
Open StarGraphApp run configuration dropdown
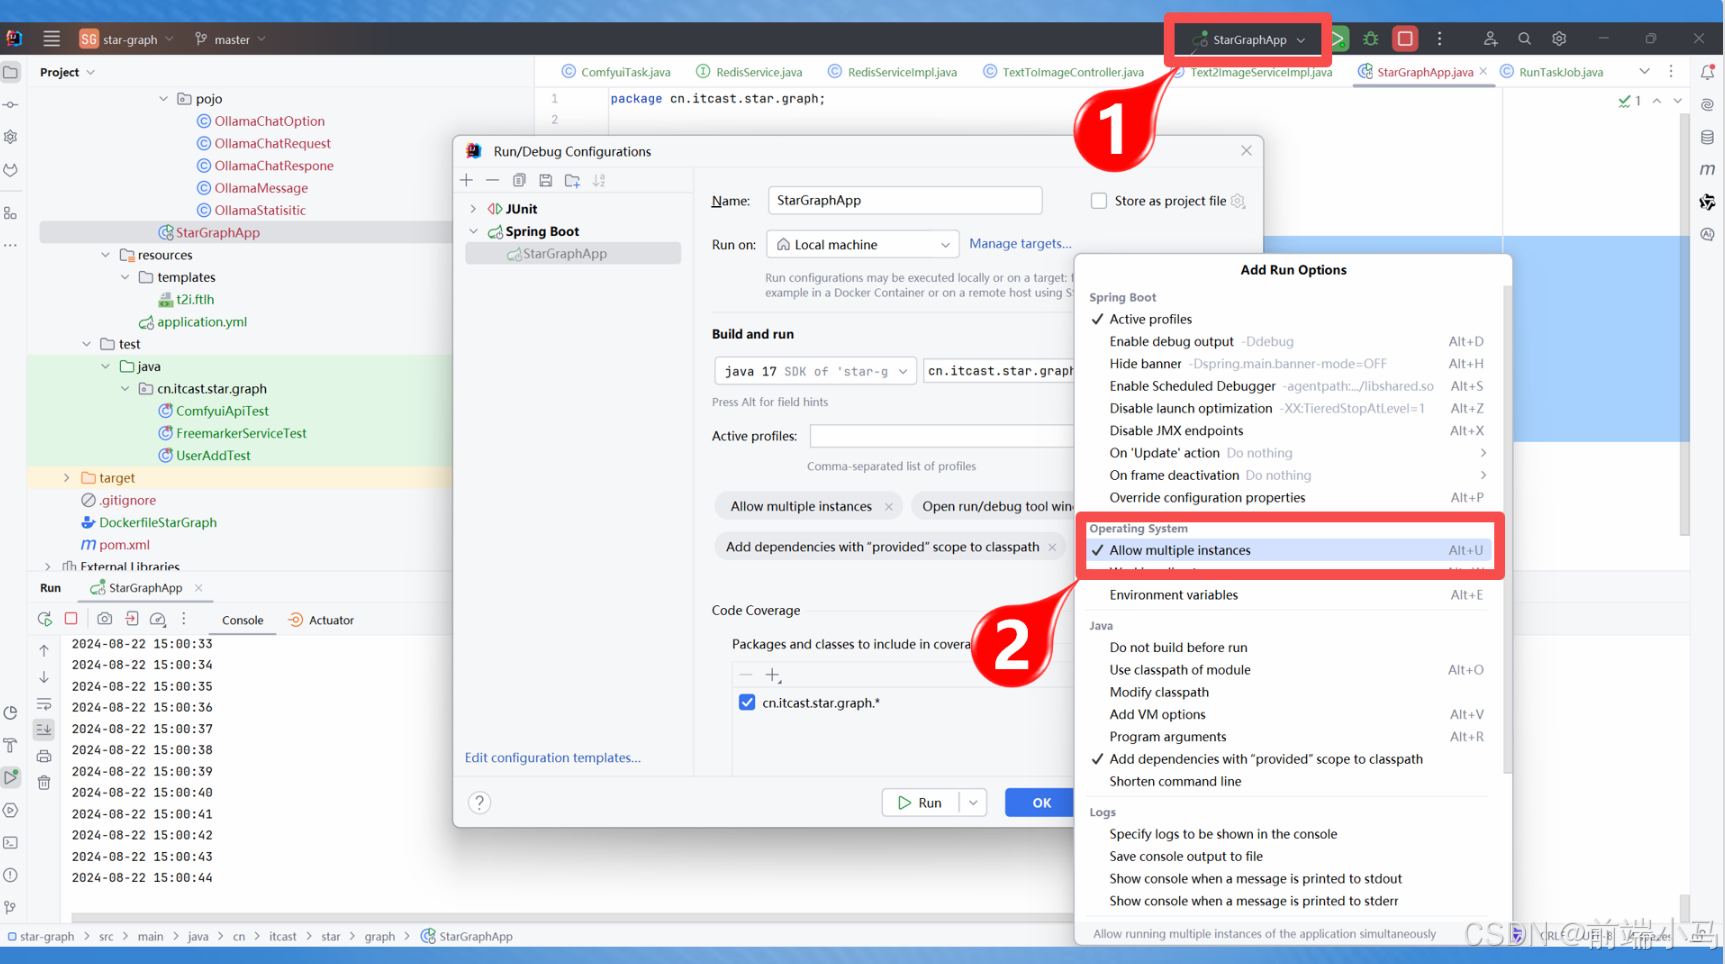click(x=1249, y=40)
